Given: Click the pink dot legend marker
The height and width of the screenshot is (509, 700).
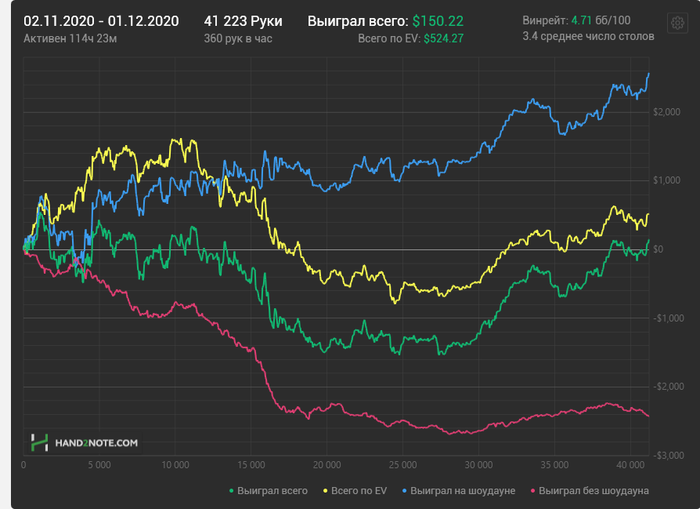Looking at the screenshot, I should 533,491.
